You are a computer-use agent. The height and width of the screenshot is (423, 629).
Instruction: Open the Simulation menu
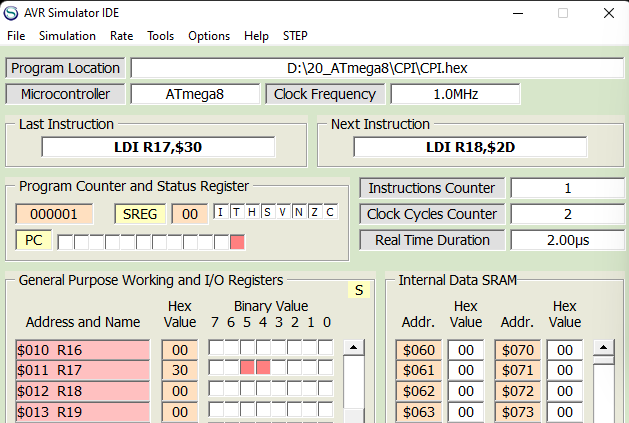point(67,36)
